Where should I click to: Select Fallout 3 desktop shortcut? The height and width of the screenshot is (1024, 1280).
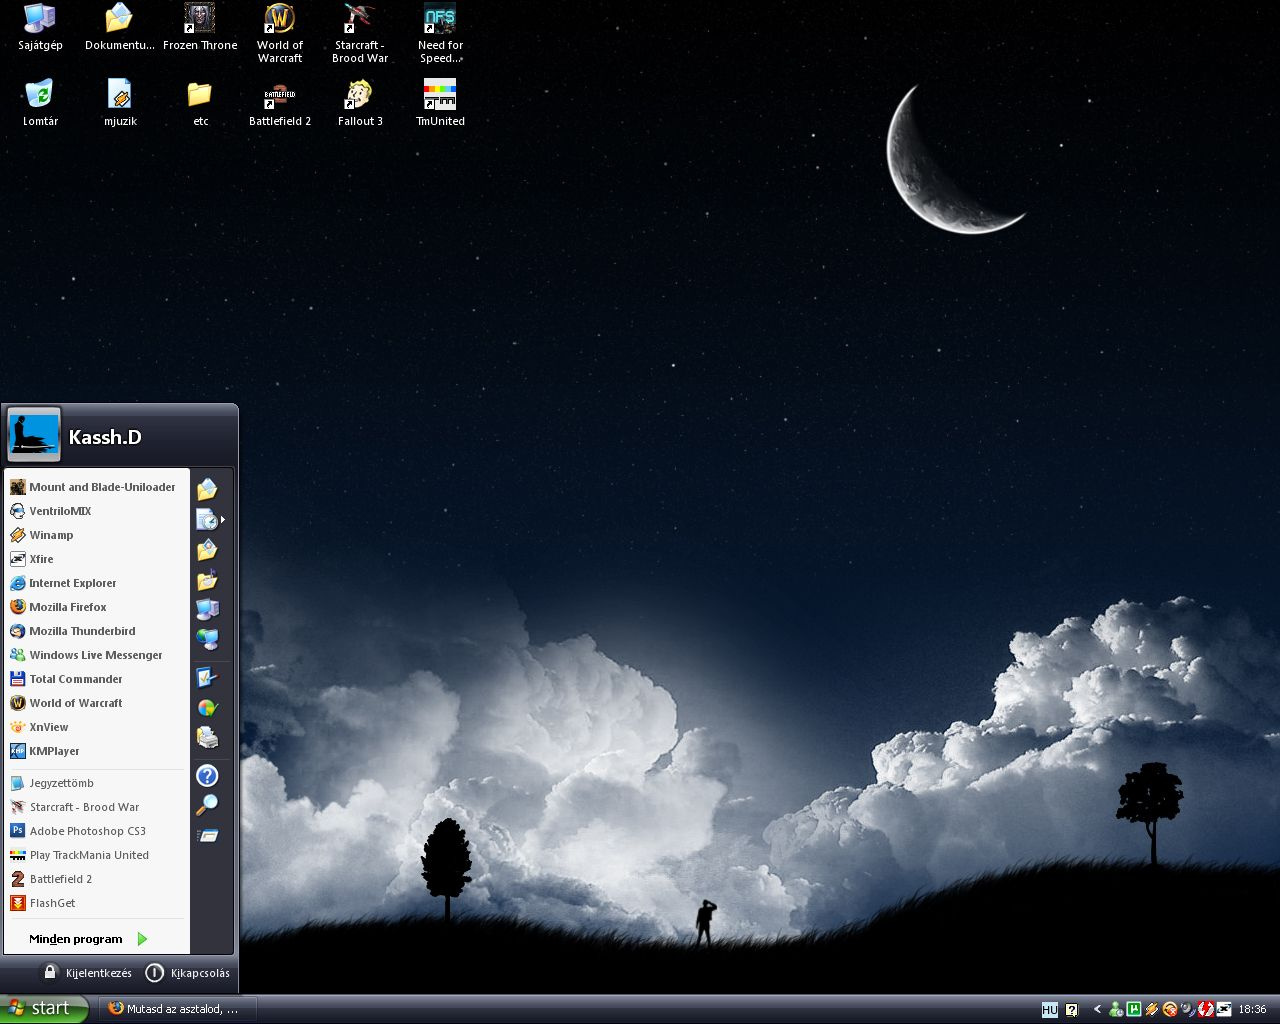[360, 104]
